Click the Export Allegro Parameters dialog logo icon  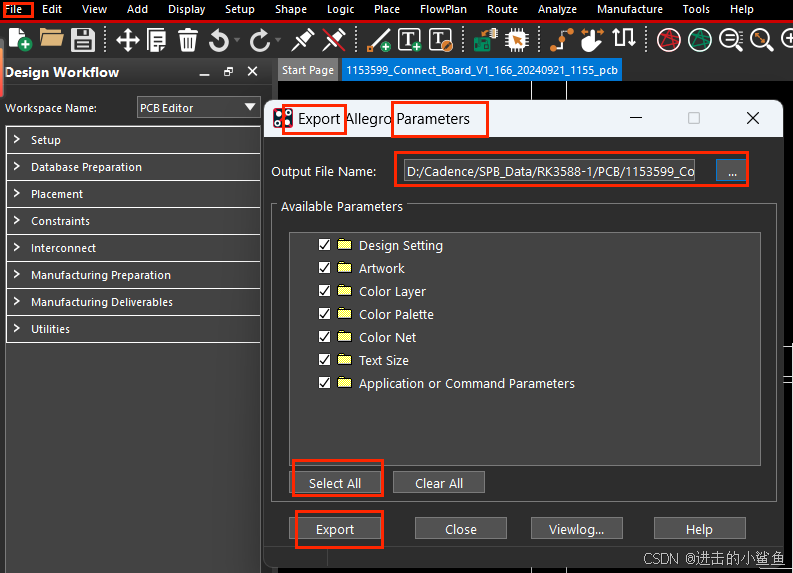282,118
